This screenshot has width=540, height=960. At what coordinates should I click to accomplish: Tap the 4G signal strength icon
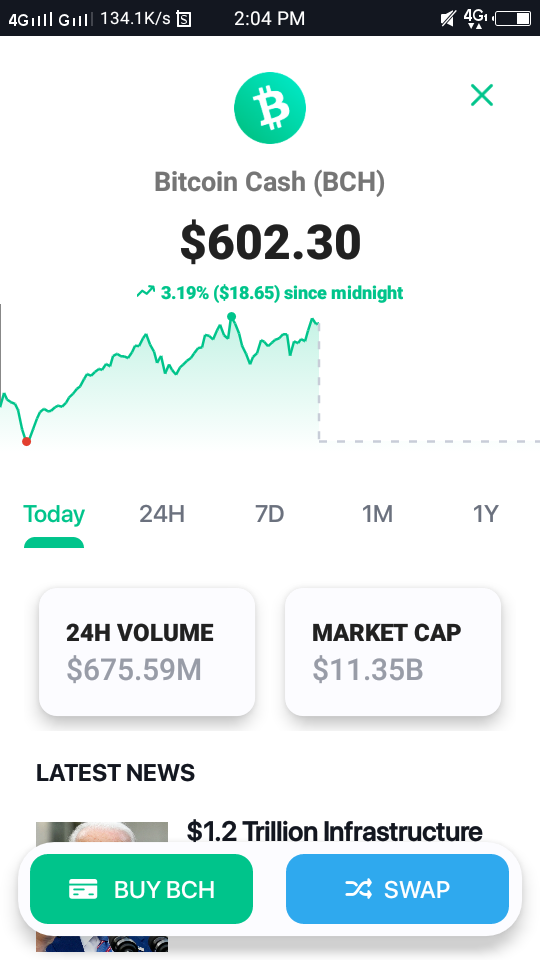pos(31,20)
